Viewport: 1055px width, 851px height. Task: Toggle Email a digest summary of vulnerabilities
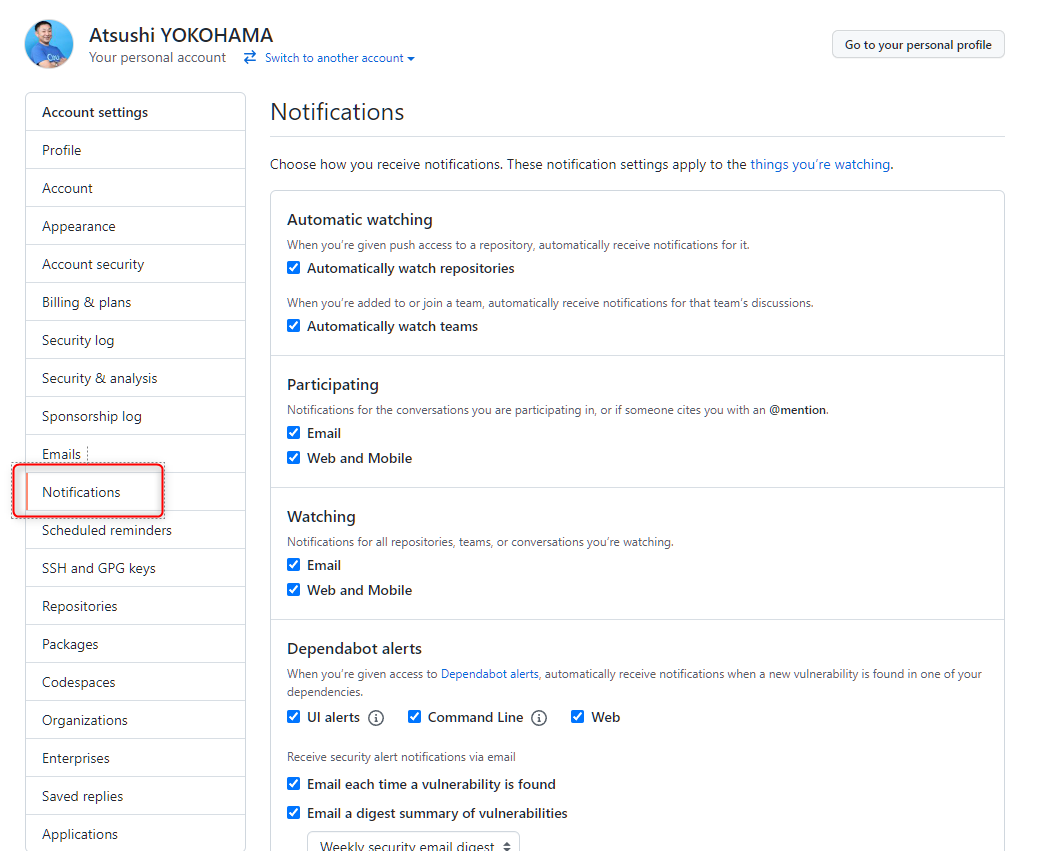click(293, 812)
